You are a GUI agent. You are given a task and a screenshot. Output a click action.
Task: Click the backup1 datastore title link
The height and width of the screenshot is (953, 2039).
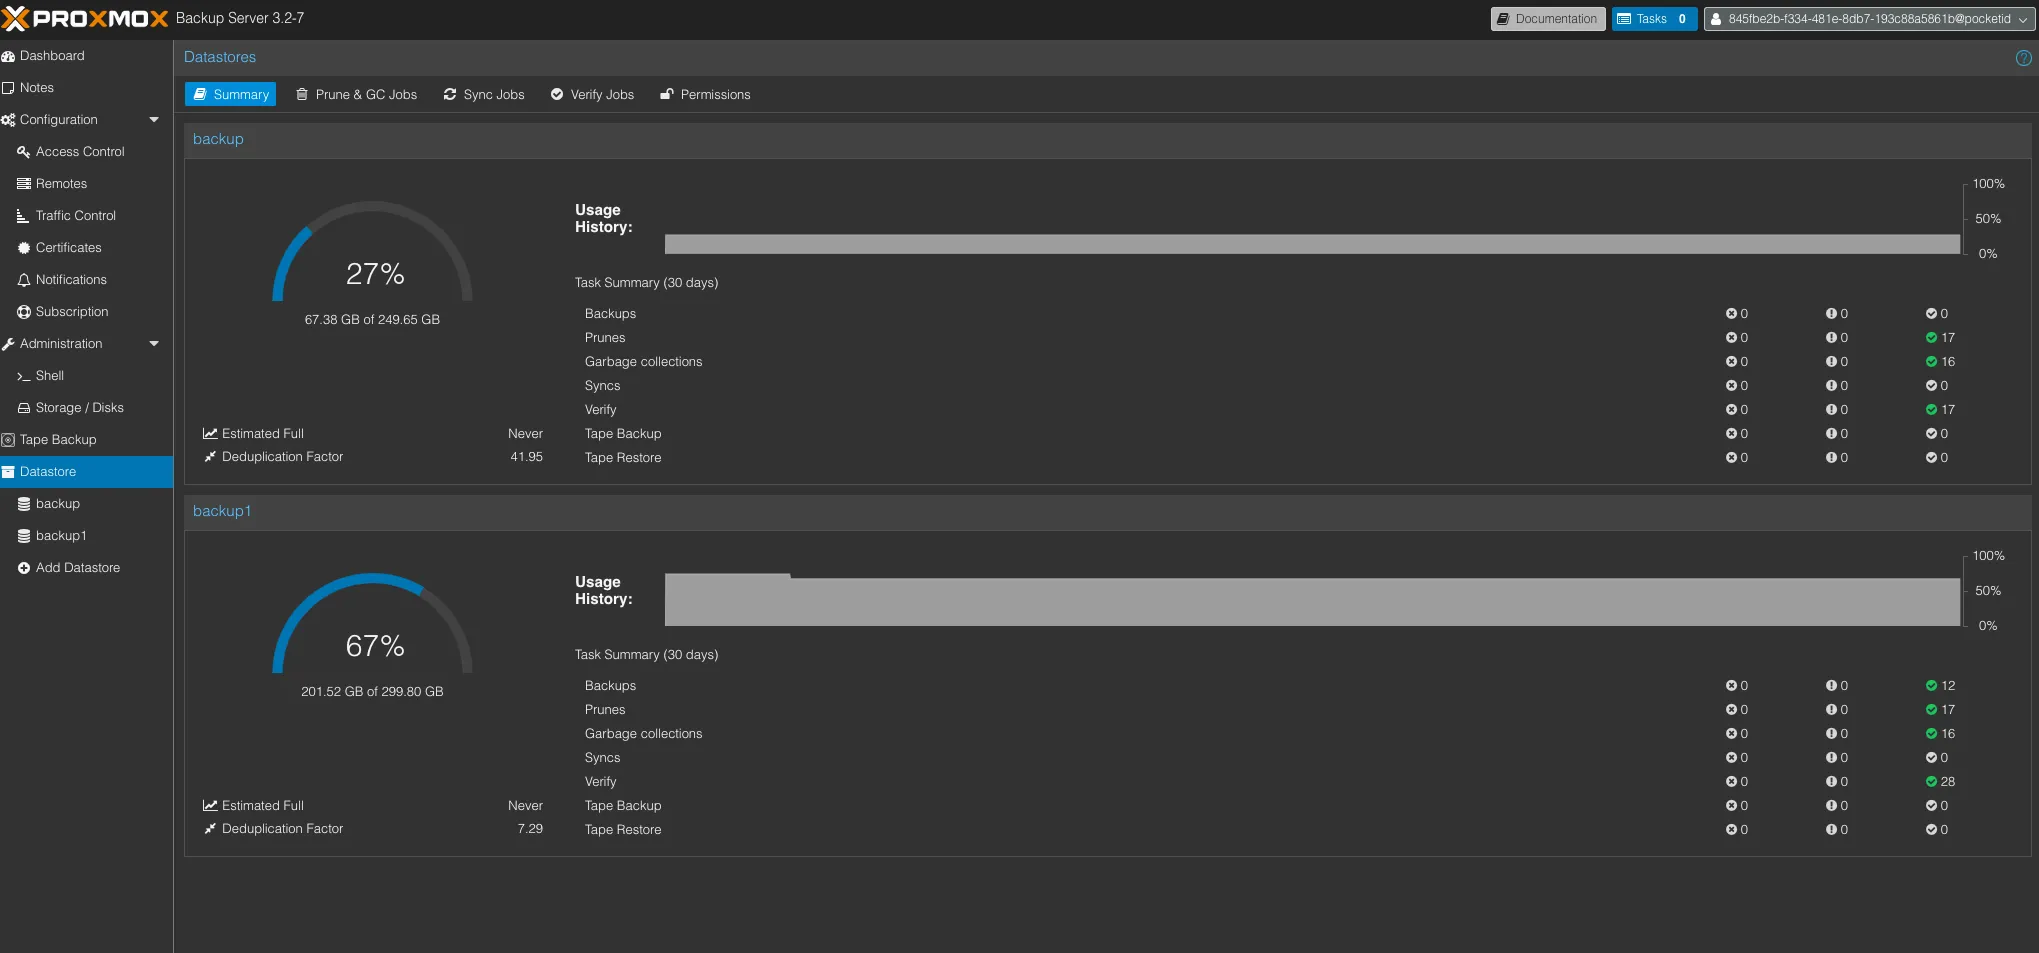tap(222, 511)
